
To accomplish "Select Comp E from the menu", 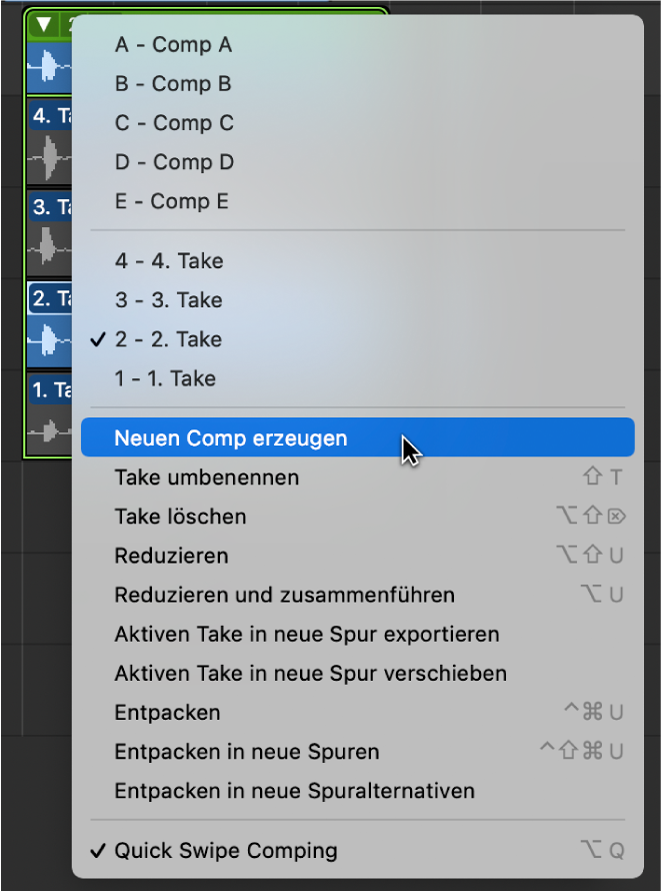I will pos(173,200).
